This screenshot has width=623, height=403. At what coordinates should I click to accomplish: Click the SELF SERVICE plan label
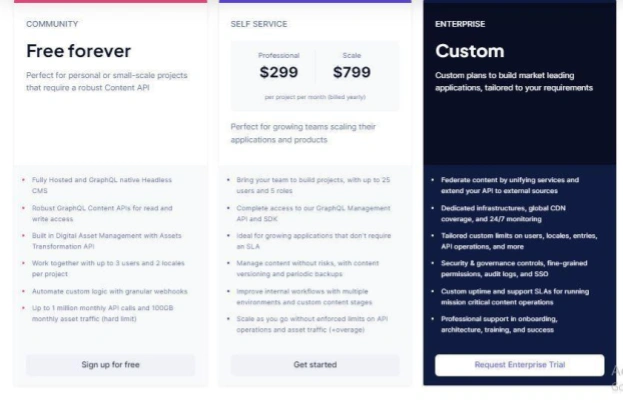point(259,24)
